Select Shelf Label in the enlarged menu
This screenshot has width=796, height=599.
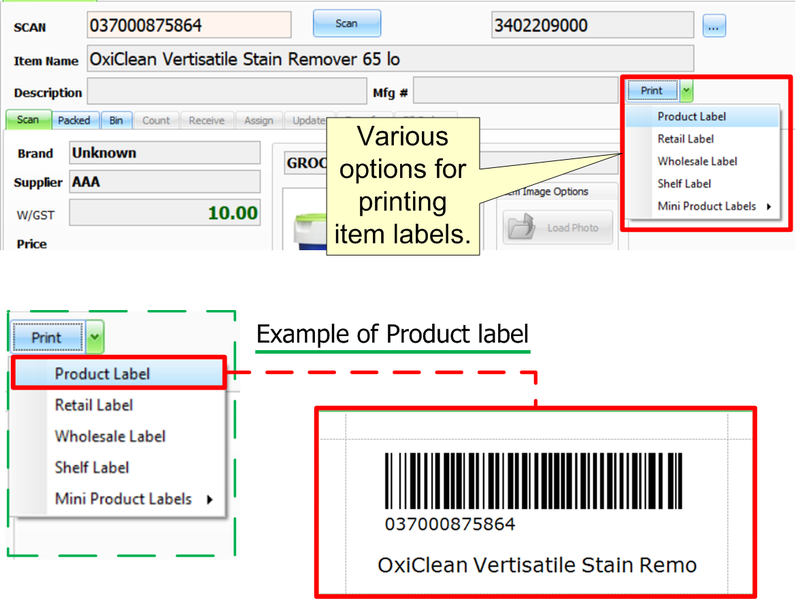118,467
